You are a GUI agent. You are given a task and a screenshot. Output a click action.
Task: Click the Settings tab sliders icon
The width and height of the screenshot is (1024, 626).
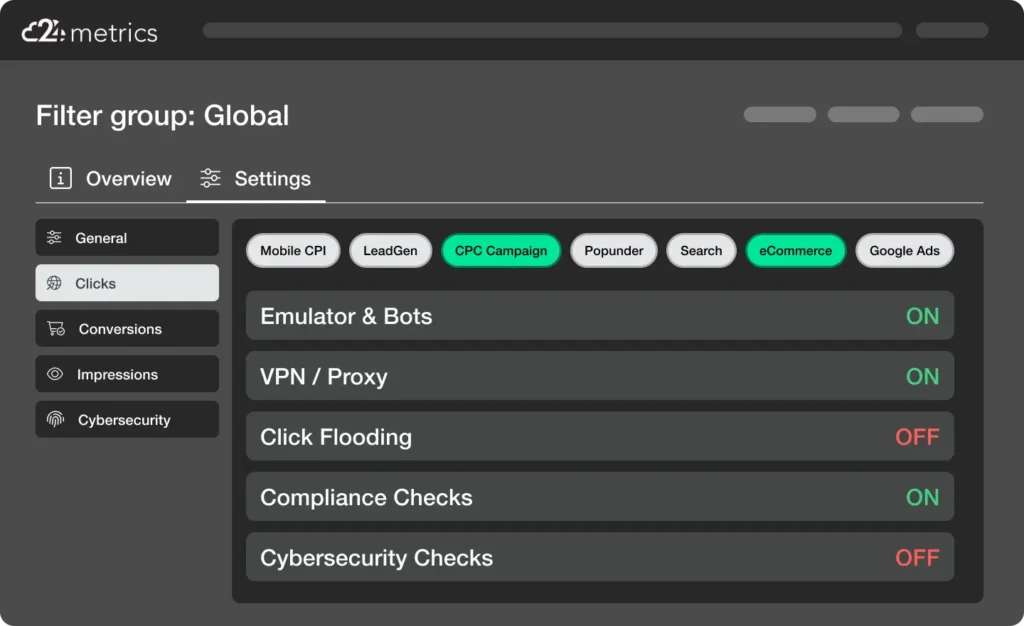point(210,178)
